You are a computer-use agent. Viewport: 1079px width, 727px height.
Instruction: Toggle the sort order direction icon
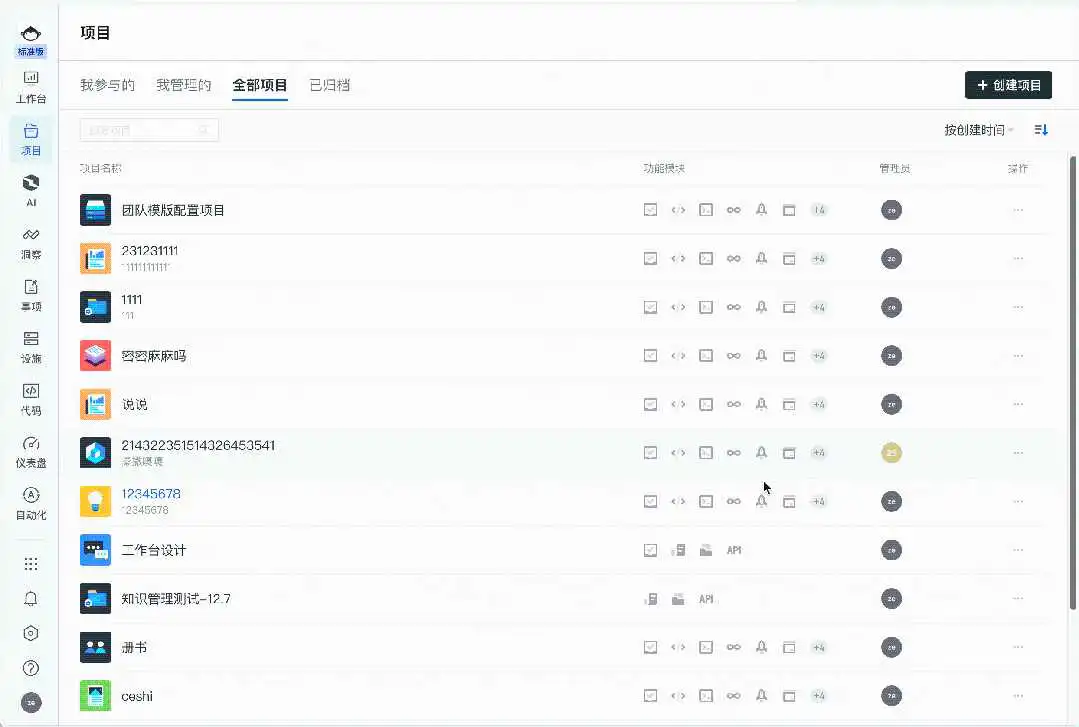pyautogui.click(x=1041, y=130)
